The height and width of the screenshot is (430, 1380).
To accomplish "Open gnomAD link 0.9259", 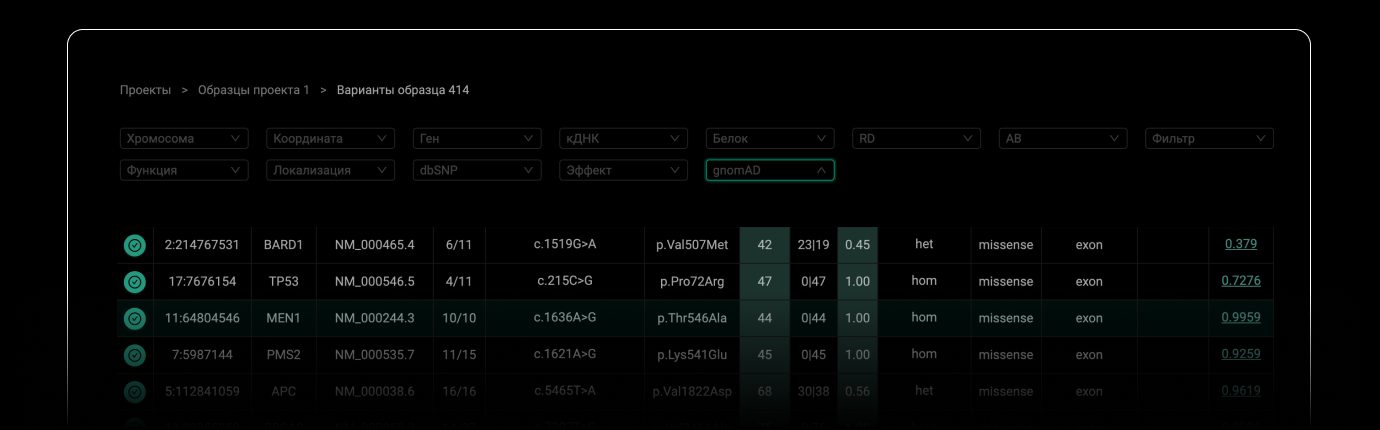I will coord(1241,354).
